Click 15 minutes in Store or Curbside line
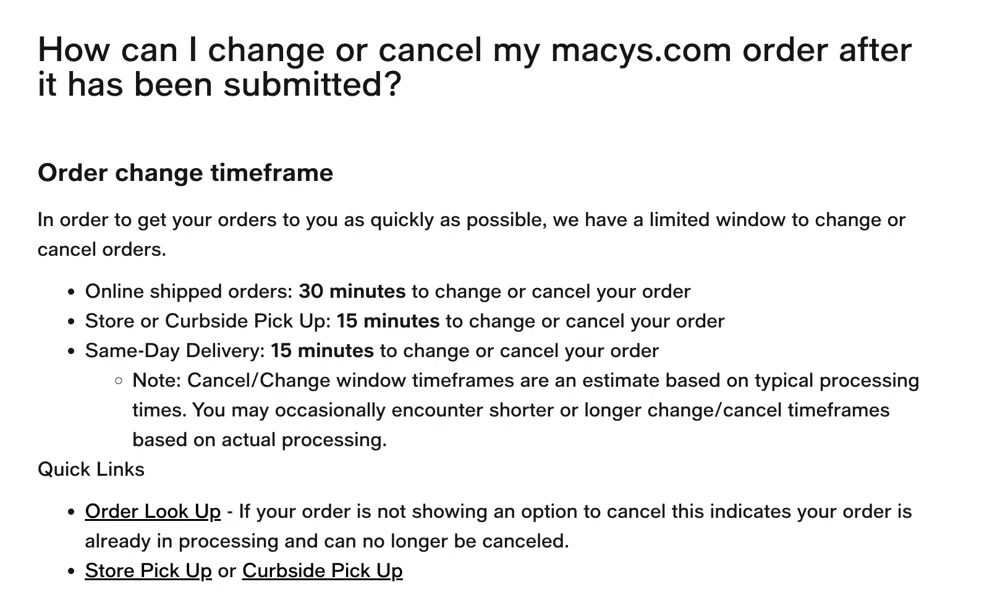The width and height of the screenshot is (1000, 603). point(388,321)
